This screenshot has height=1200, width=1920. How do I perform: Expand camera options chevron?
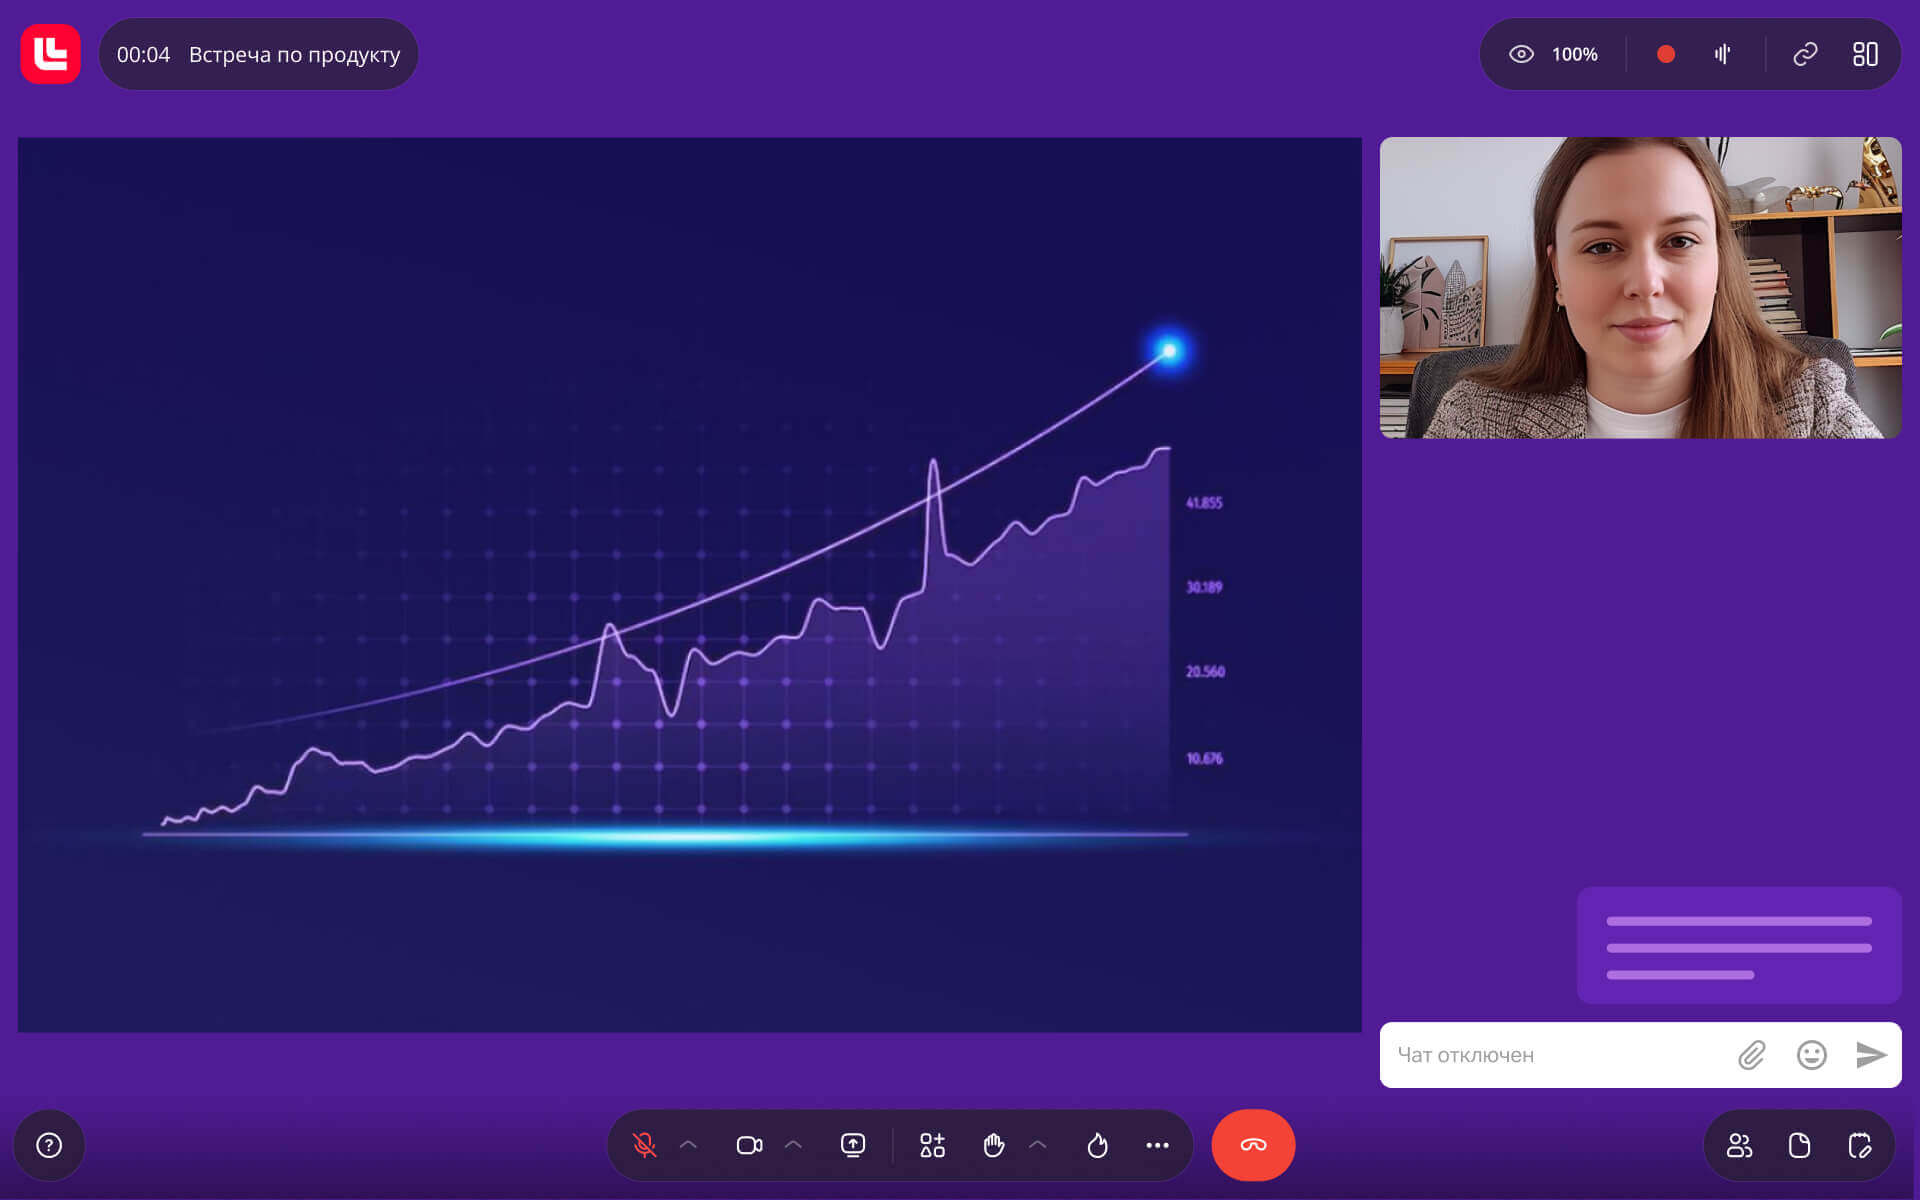(794, 1145)
